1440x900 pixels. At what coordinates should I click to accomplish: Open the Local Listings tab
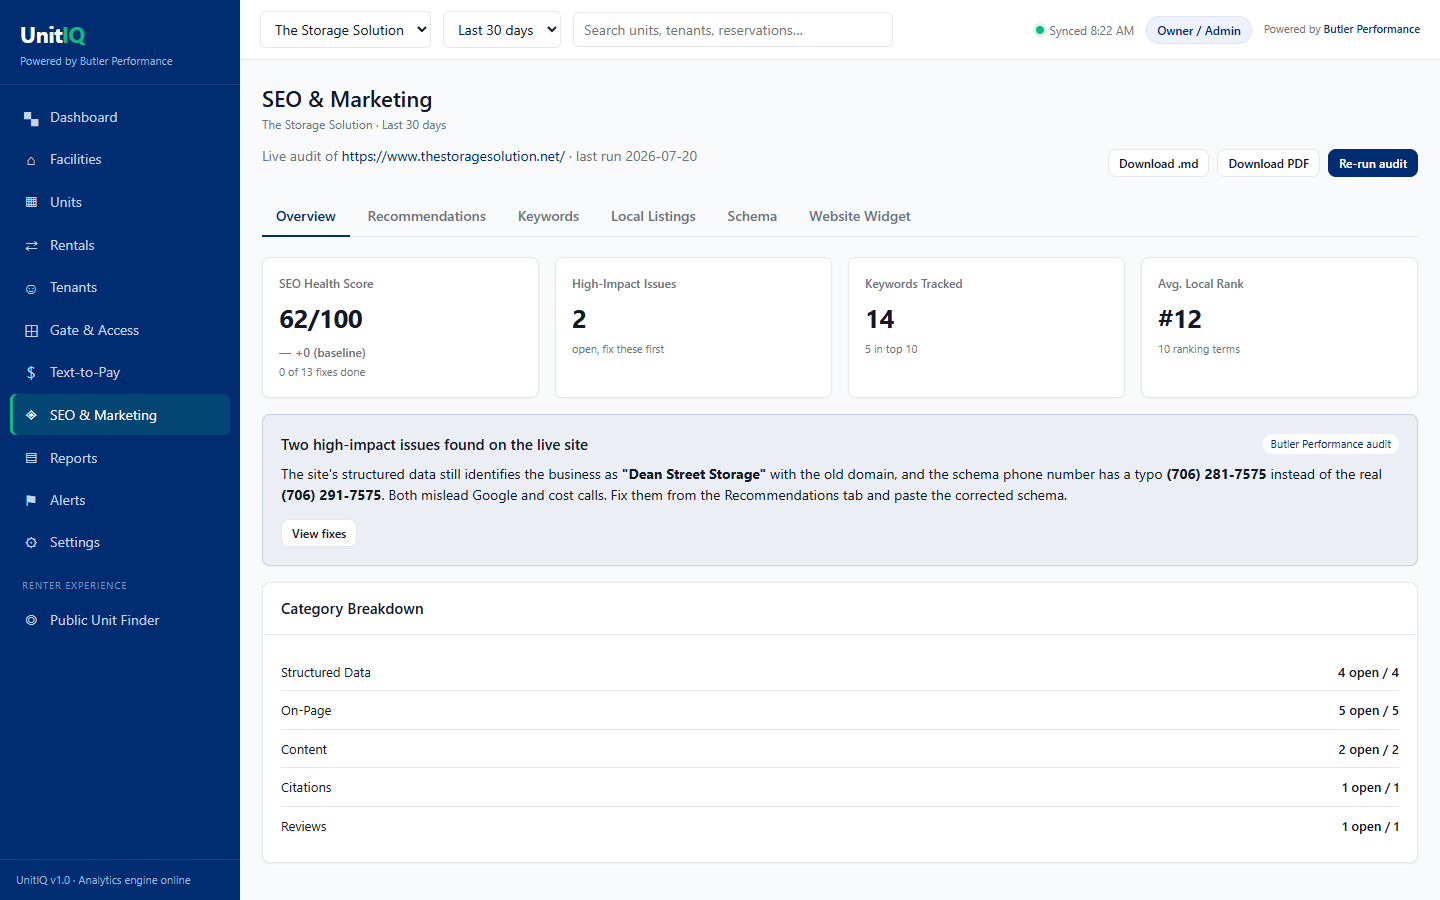[653, 216]
